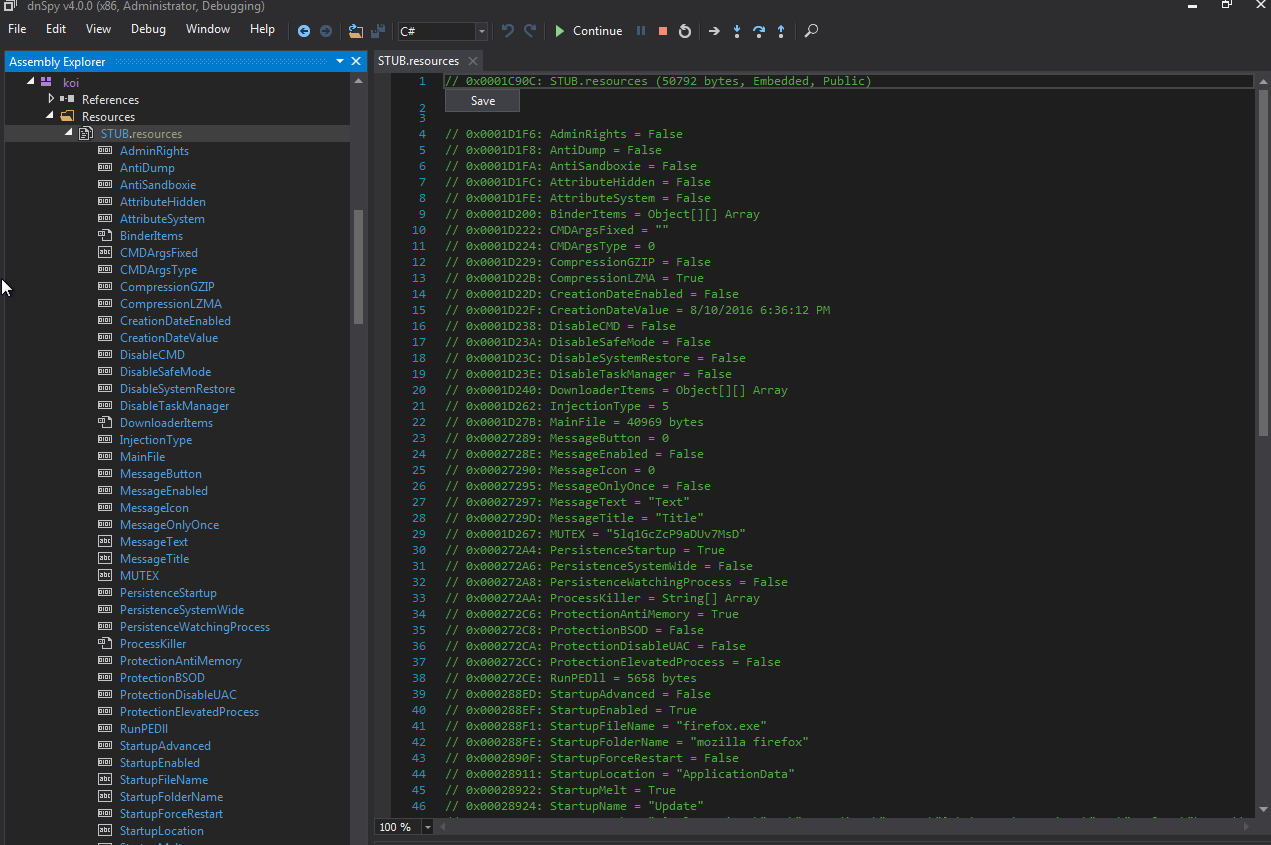Click the Continue debugging button
The image size is (1271, 845).
pos(588,31)
